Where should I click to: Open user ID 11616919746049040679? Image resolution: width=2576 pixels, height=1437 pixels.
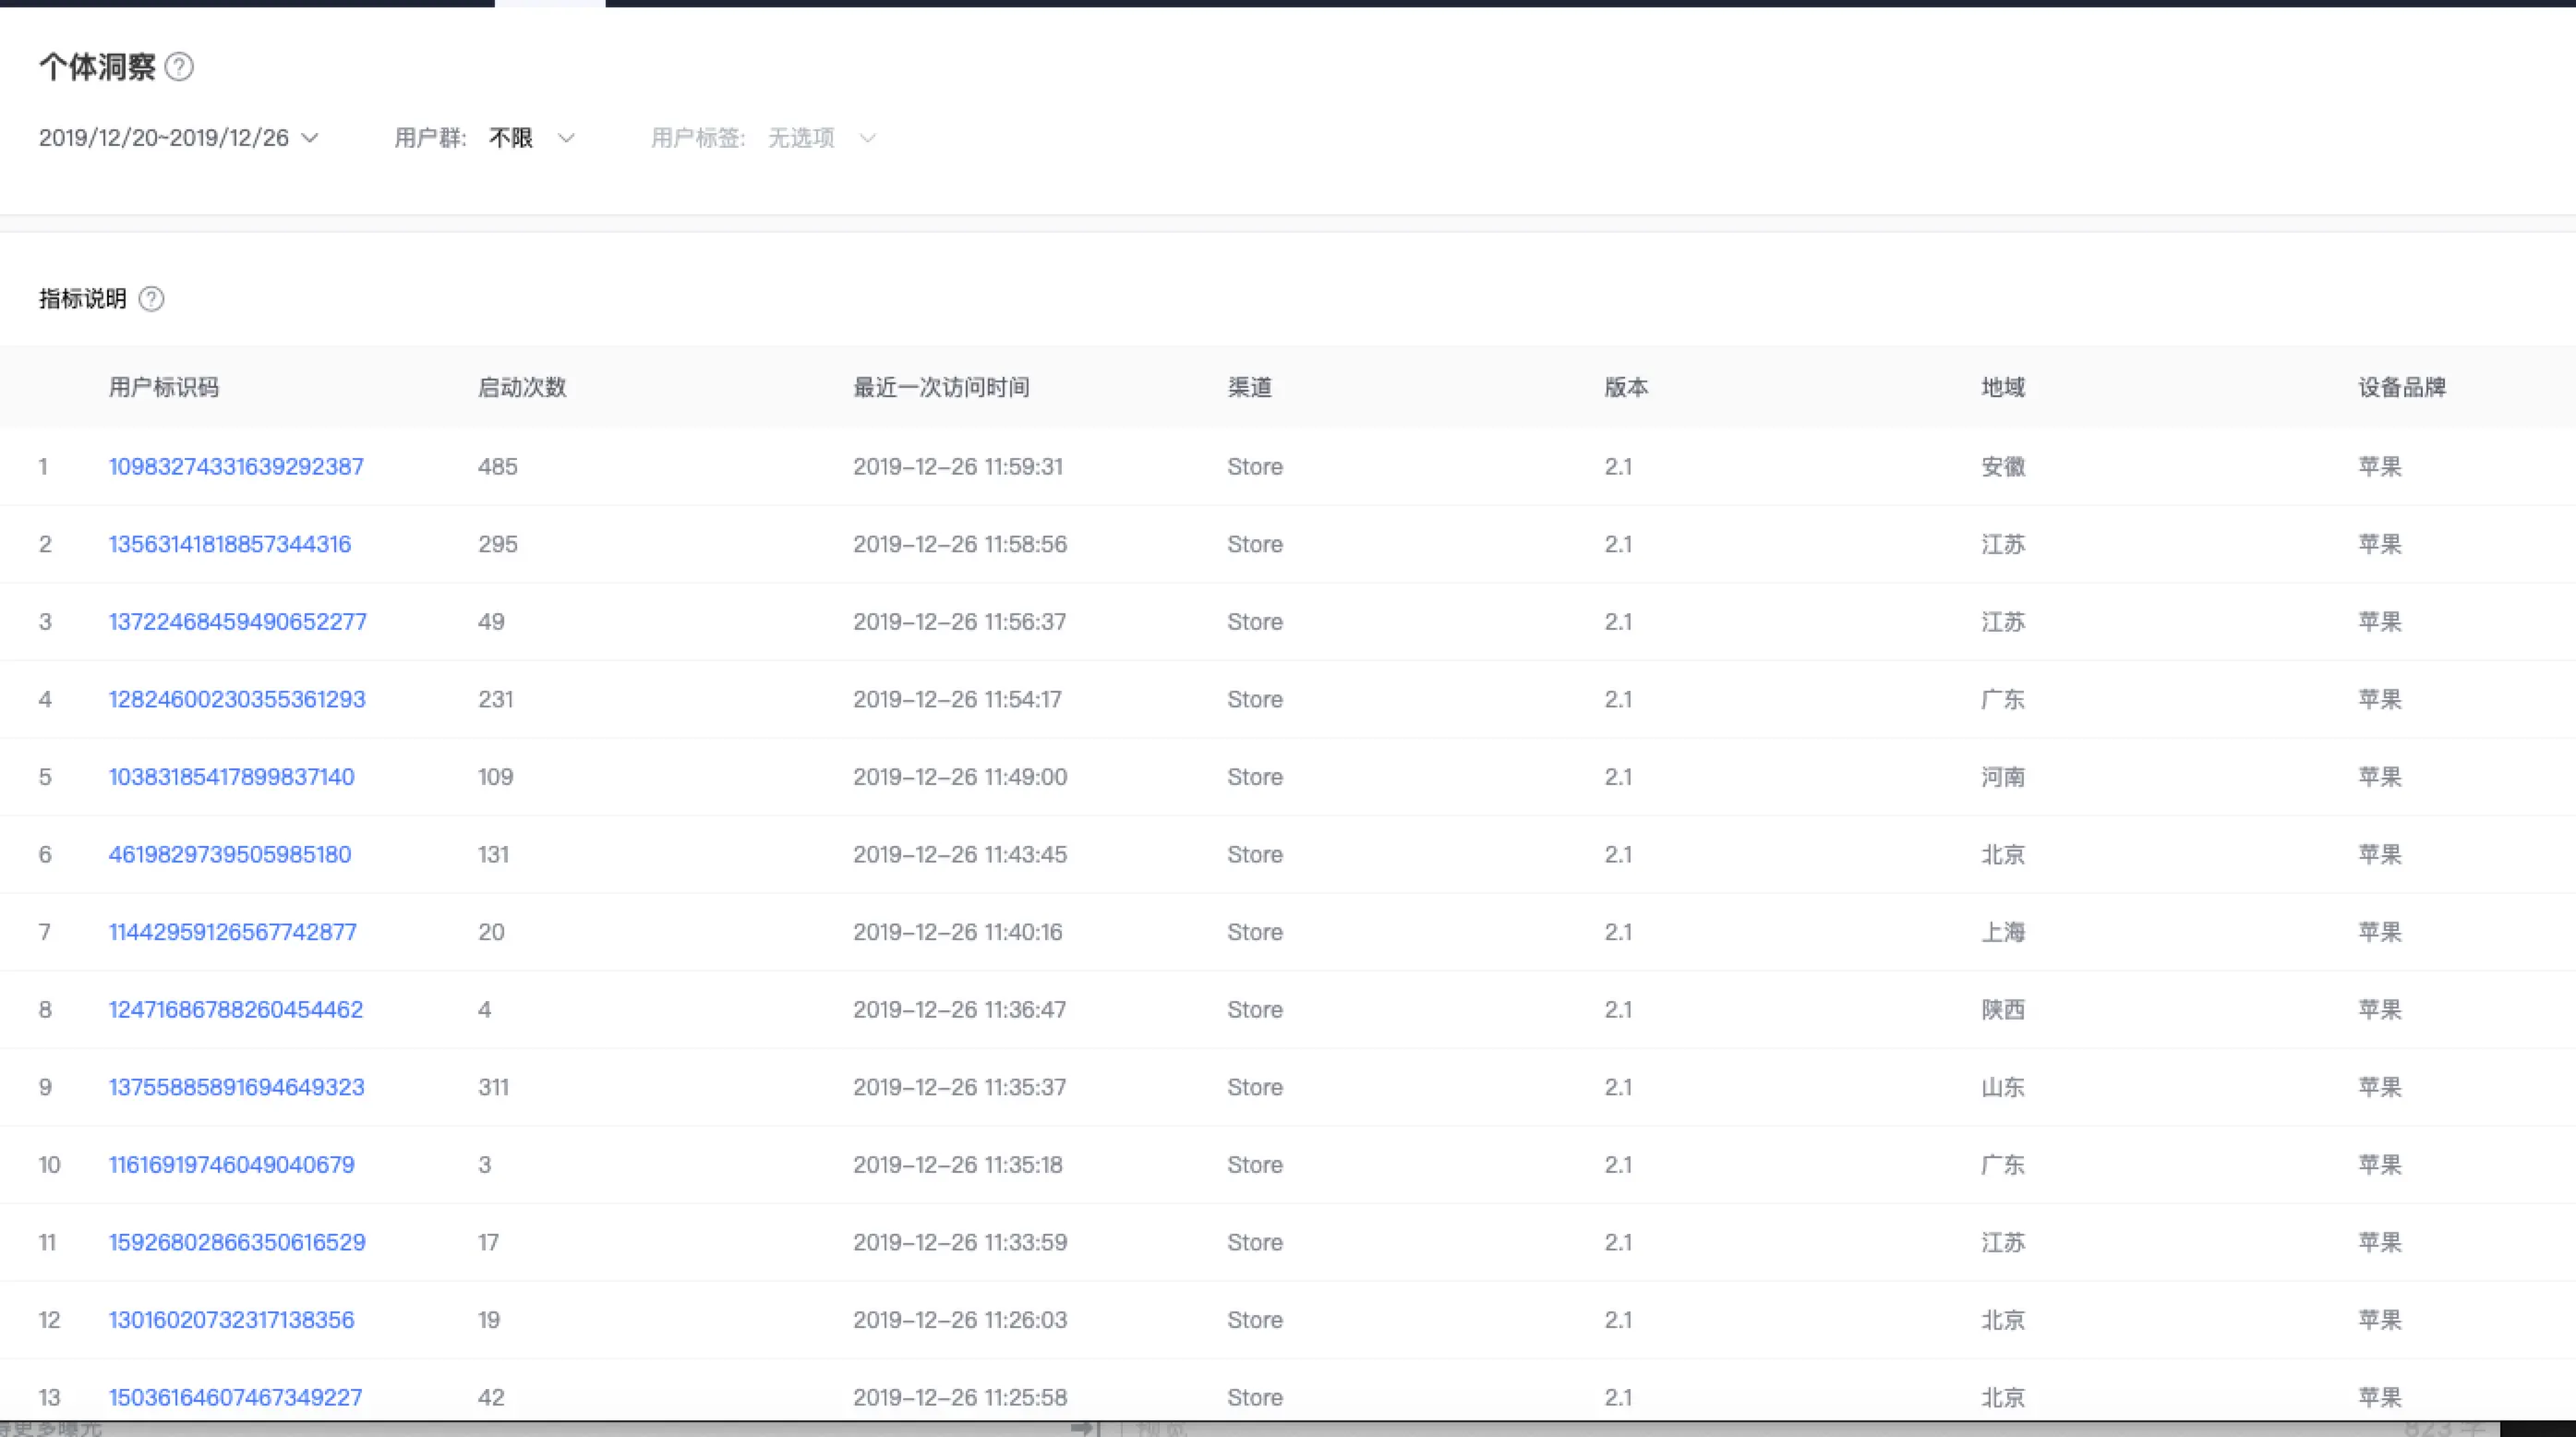[231, 1164]
